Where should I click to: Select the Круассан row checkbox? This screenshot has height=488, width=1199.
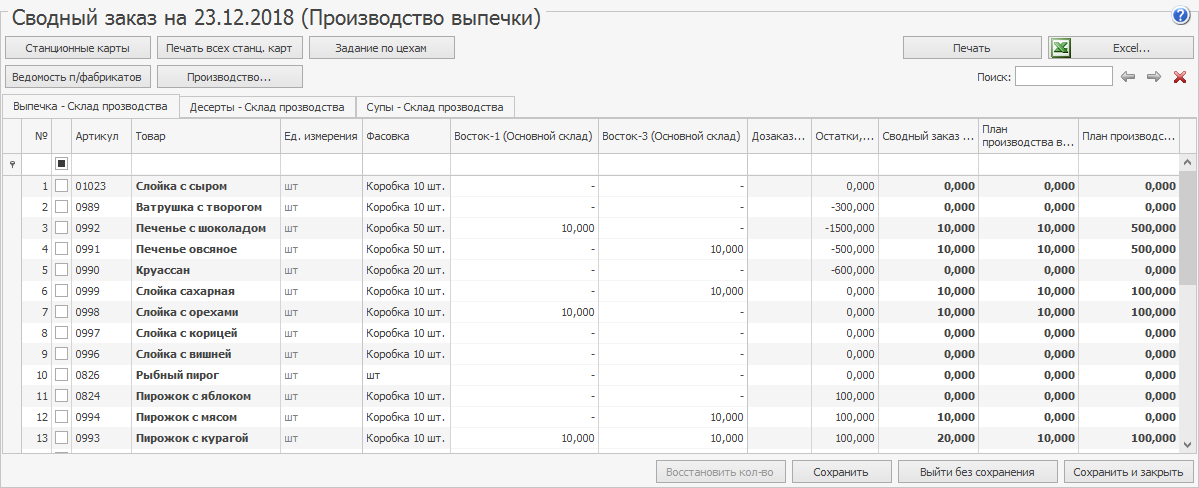coord(62,270)
